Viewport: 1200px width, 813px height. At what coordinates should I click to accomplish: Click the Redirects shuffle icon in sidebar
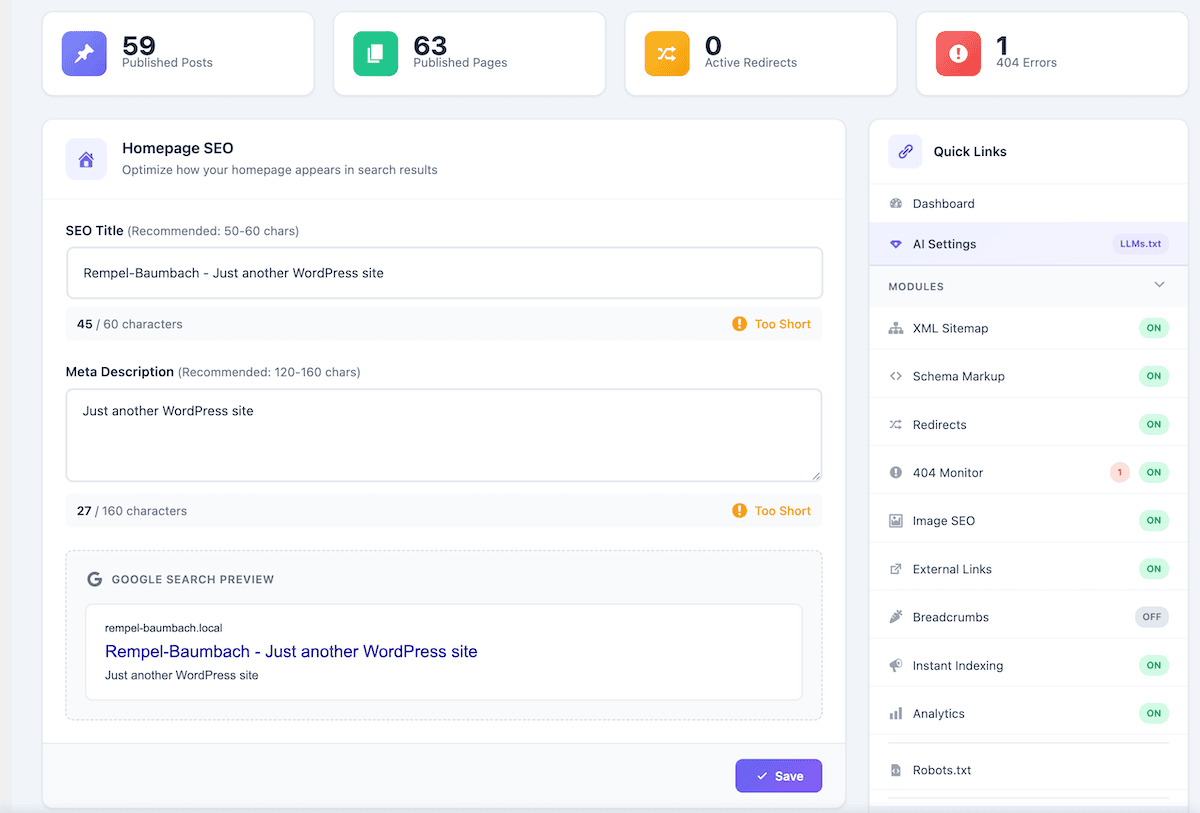(x=895, y=425)
